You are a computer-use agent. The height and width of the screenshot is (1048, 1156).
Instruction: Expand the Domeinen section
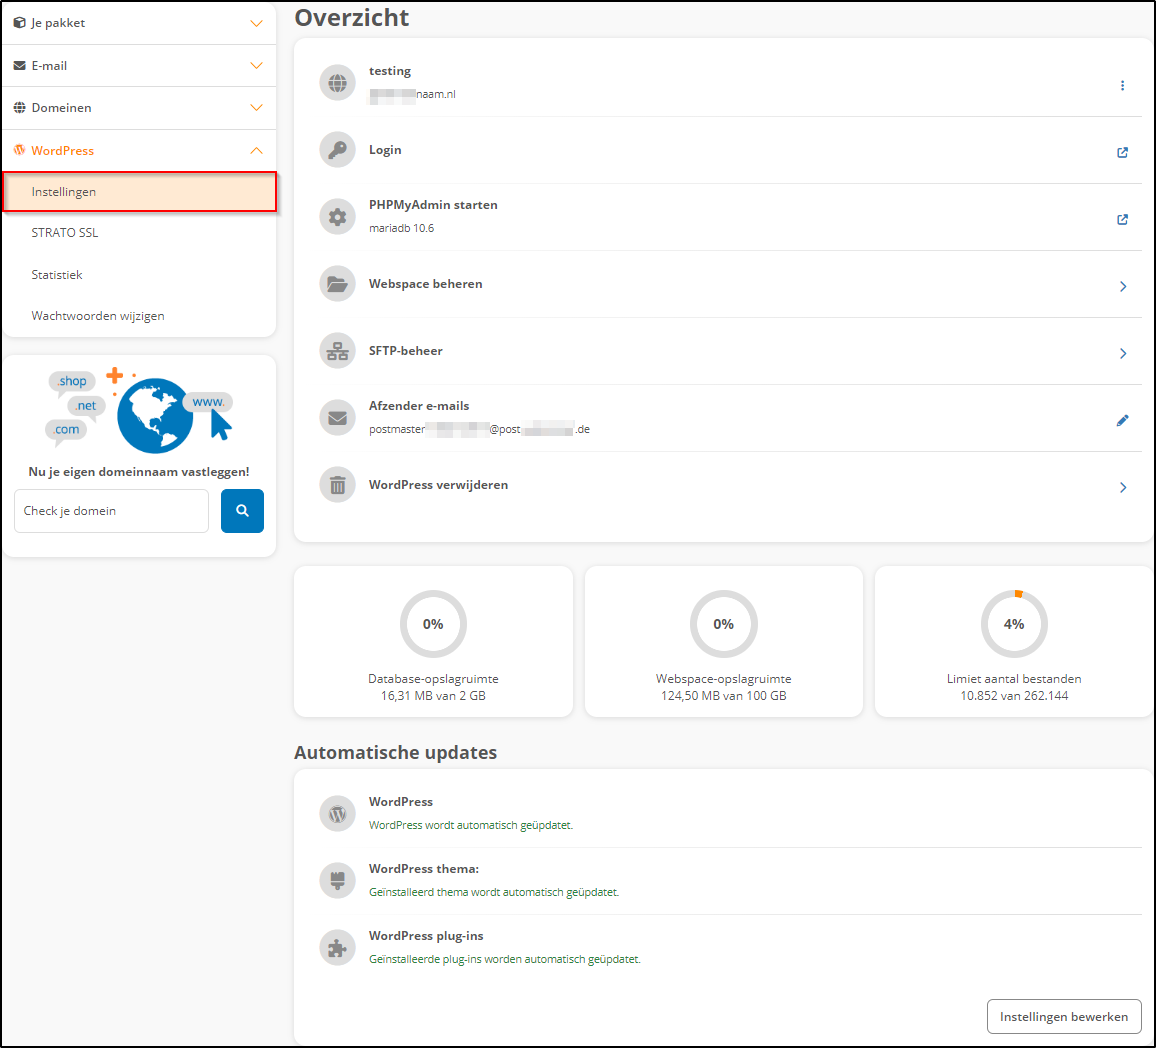(x=139, y=107)
